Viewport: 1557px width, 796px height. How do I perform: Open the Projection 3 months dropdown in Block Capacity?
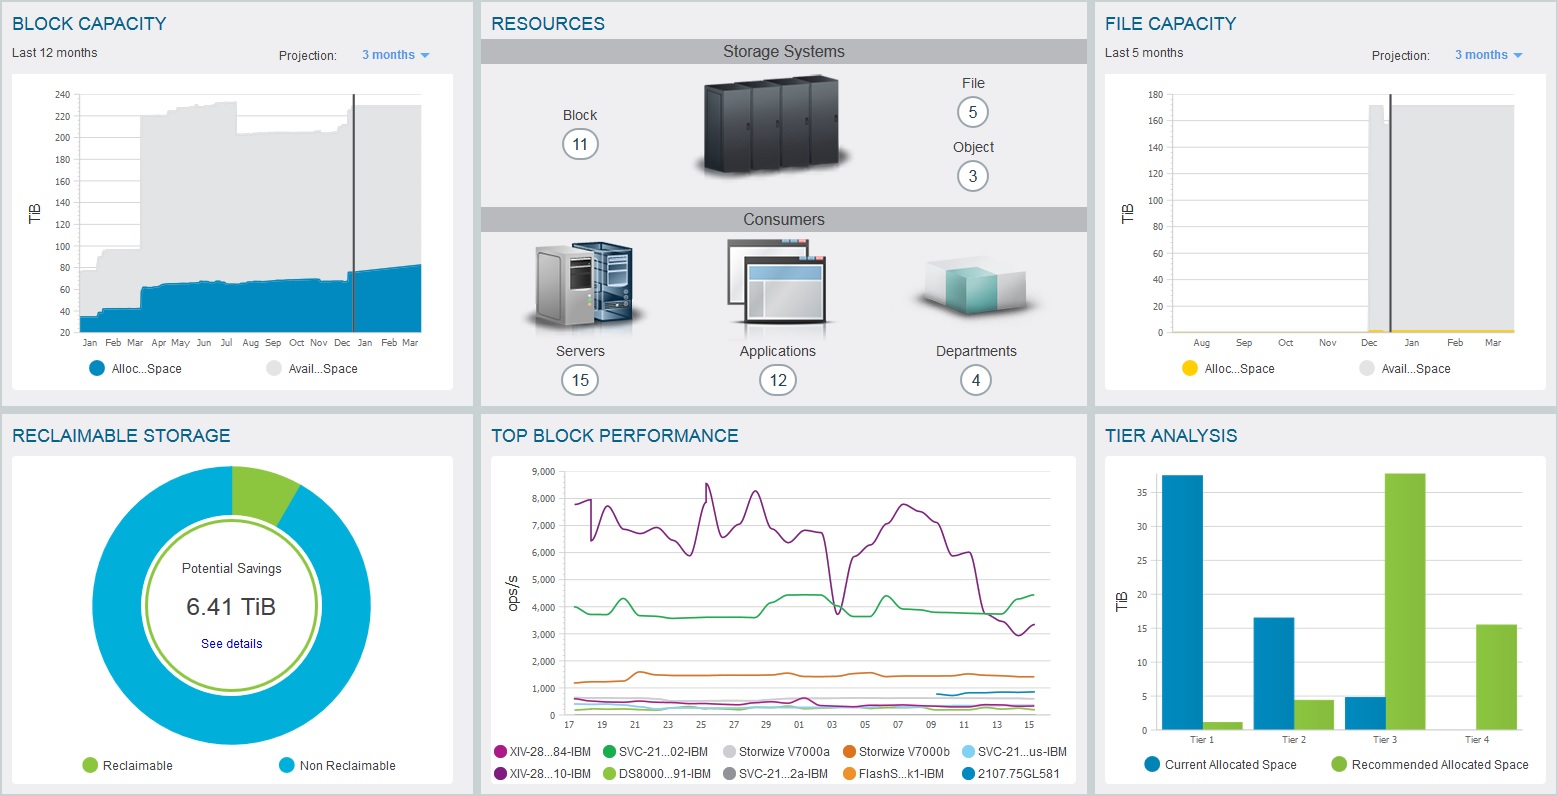pos(395,55)
